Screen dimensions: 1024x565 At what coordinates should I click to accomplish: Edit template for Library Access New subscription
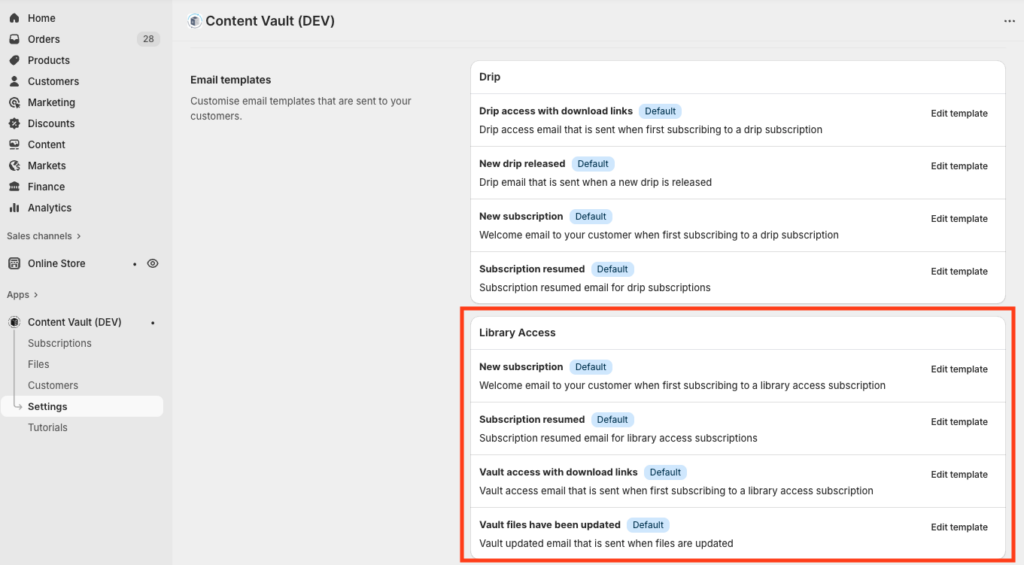pyautogui.click(x=959, y=369)
